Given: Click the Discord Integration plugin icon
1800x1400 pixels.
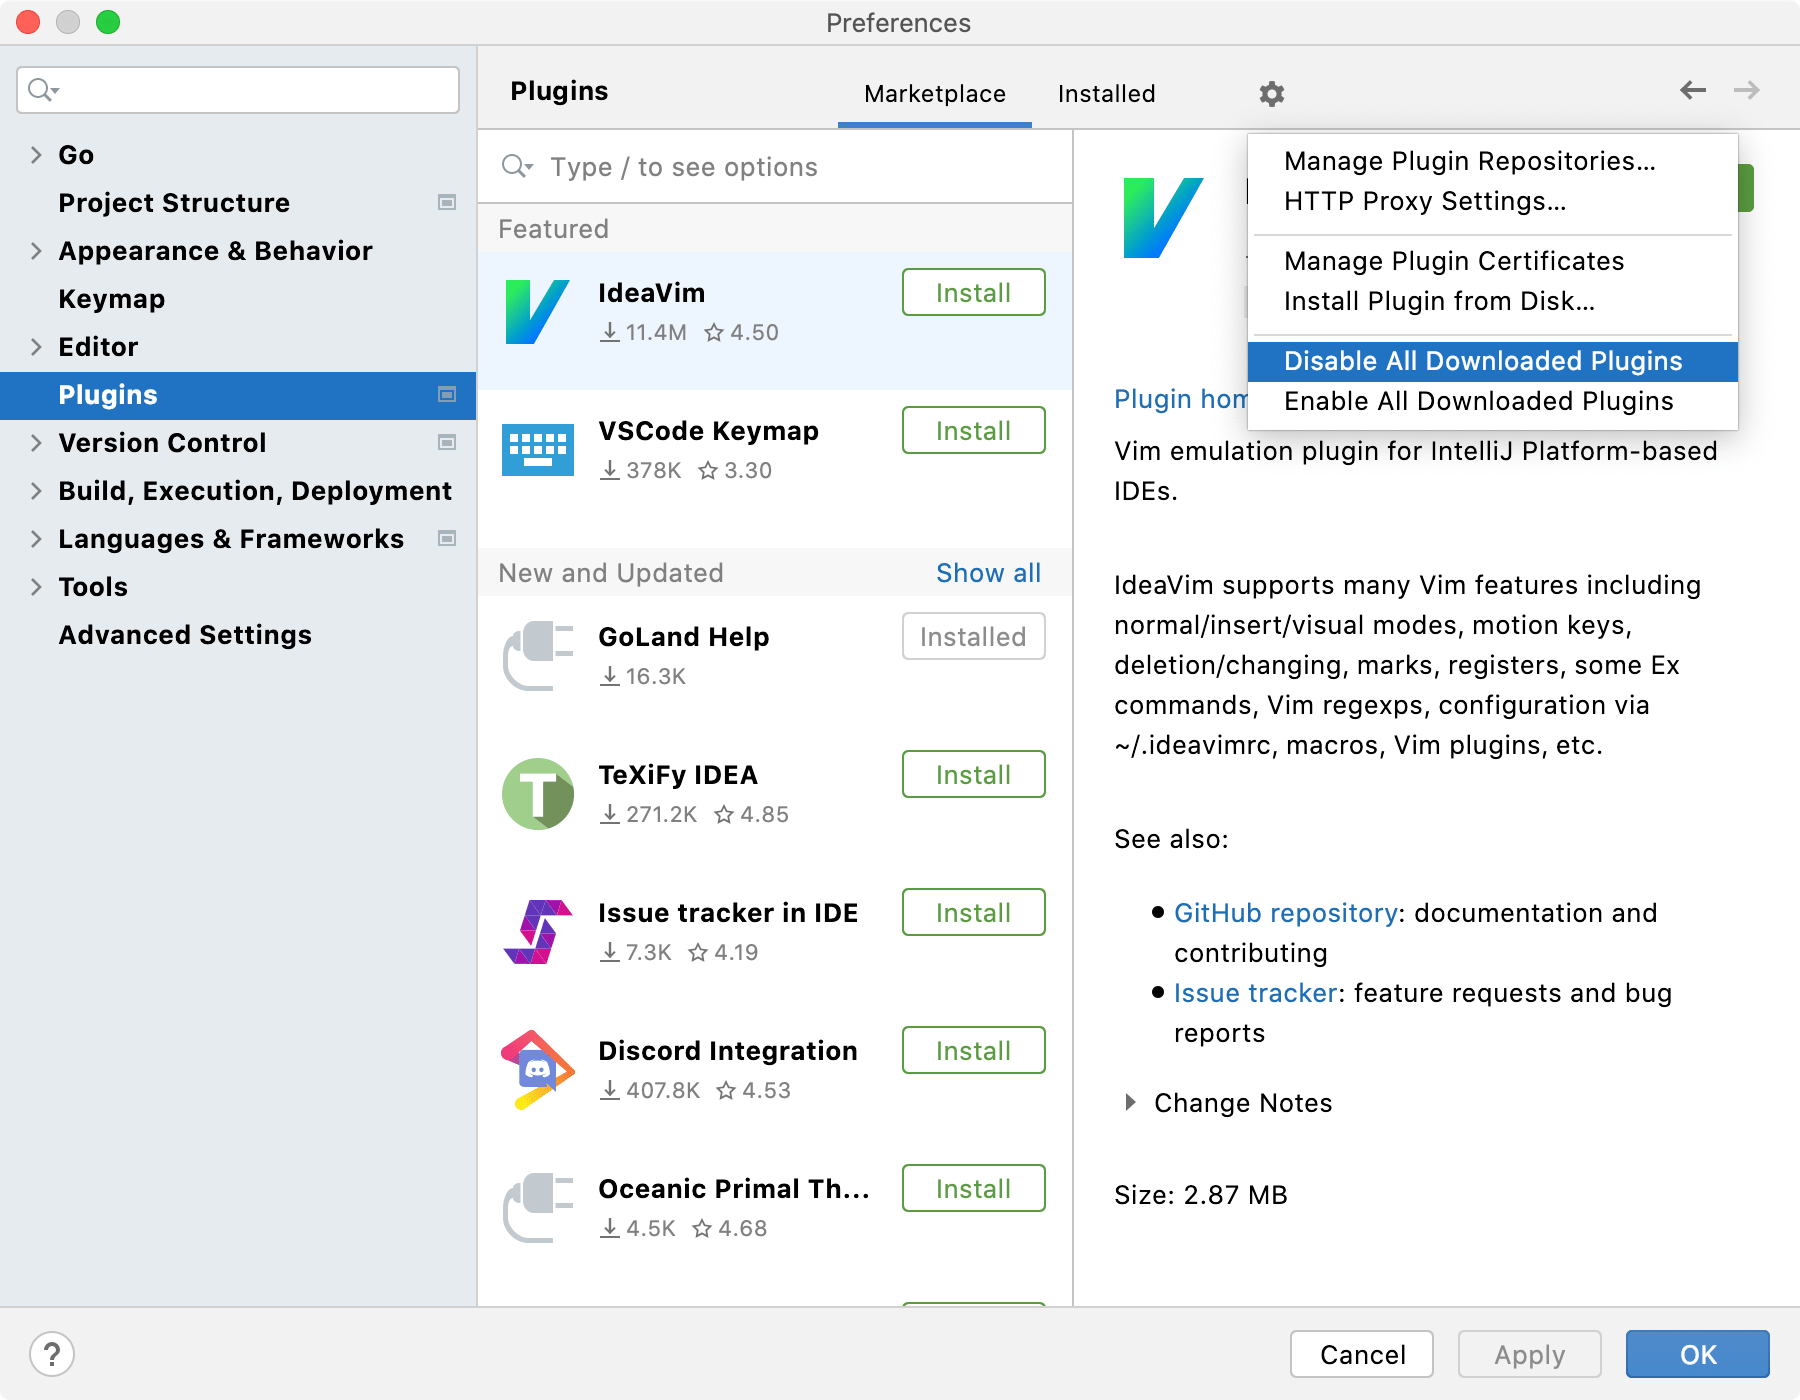Looking at the screenshot, I should coord(538,1069).
